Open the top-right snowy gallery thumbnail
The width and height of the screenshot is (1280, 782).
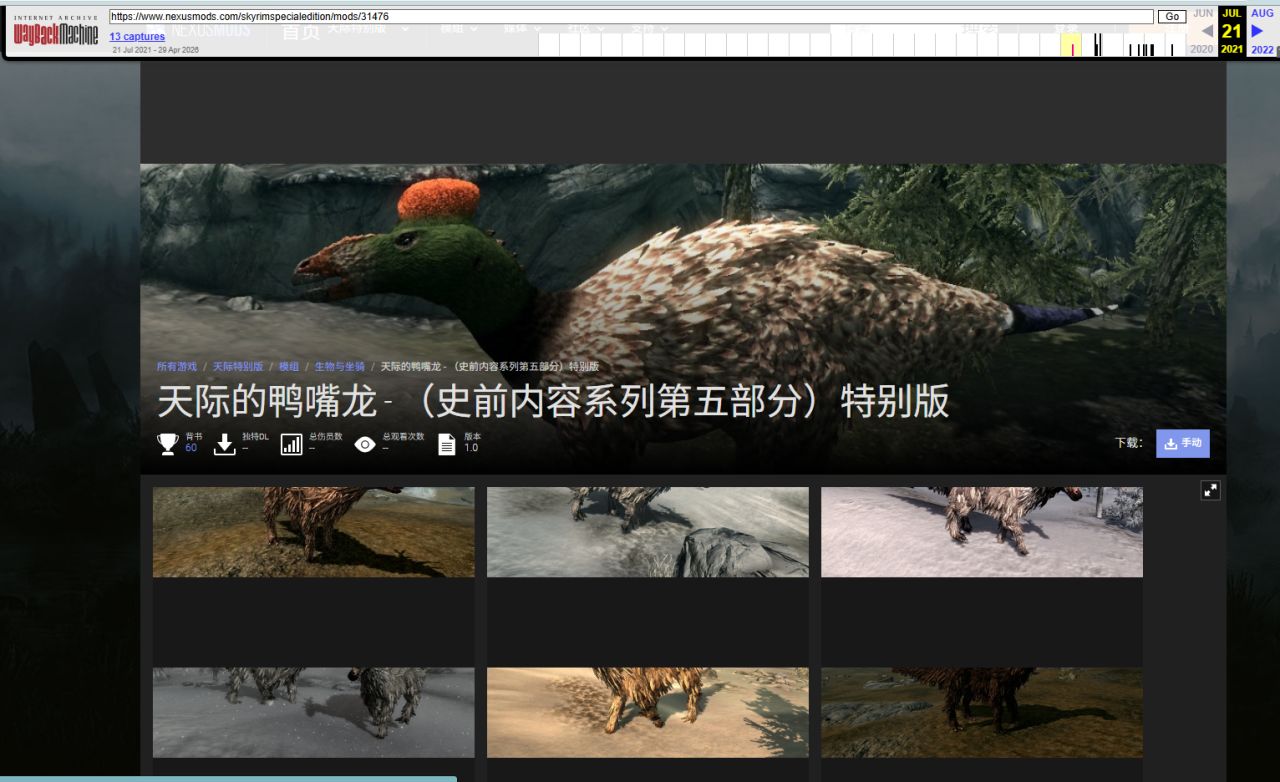tap(982, 532)
